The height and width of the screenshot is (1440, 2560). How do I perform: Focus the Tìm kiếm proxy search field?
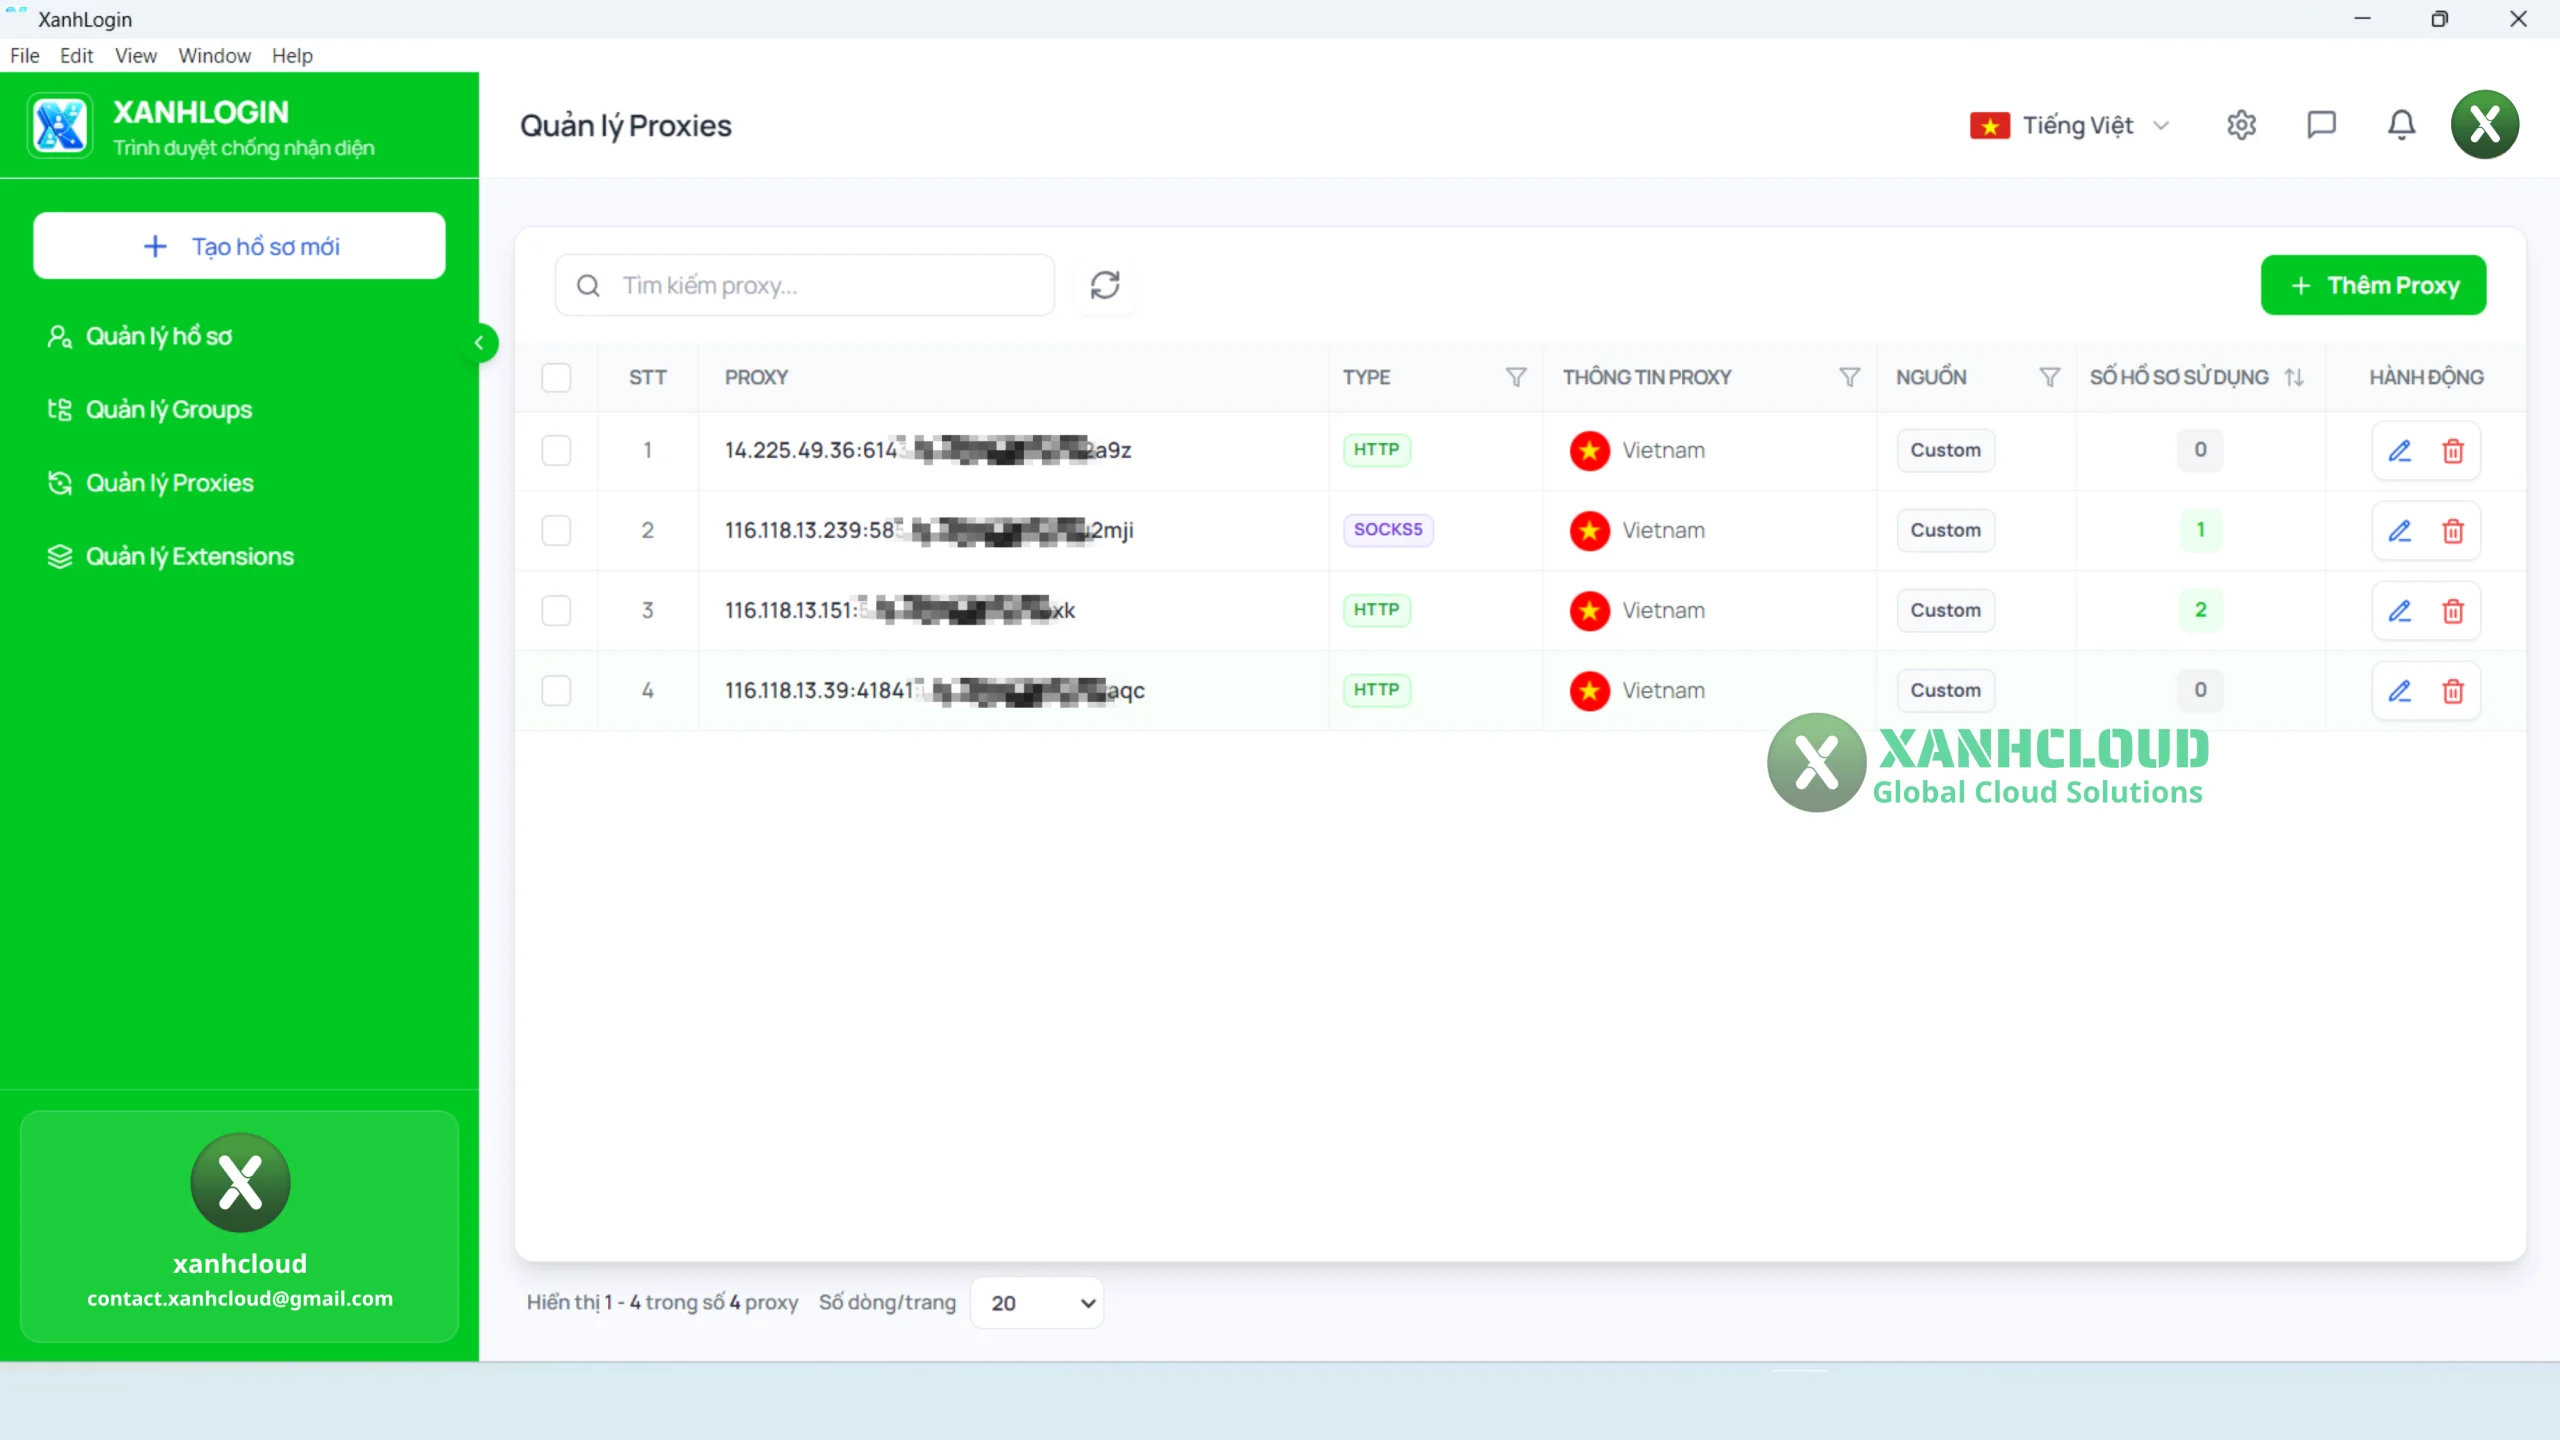(x=804, y=285)
